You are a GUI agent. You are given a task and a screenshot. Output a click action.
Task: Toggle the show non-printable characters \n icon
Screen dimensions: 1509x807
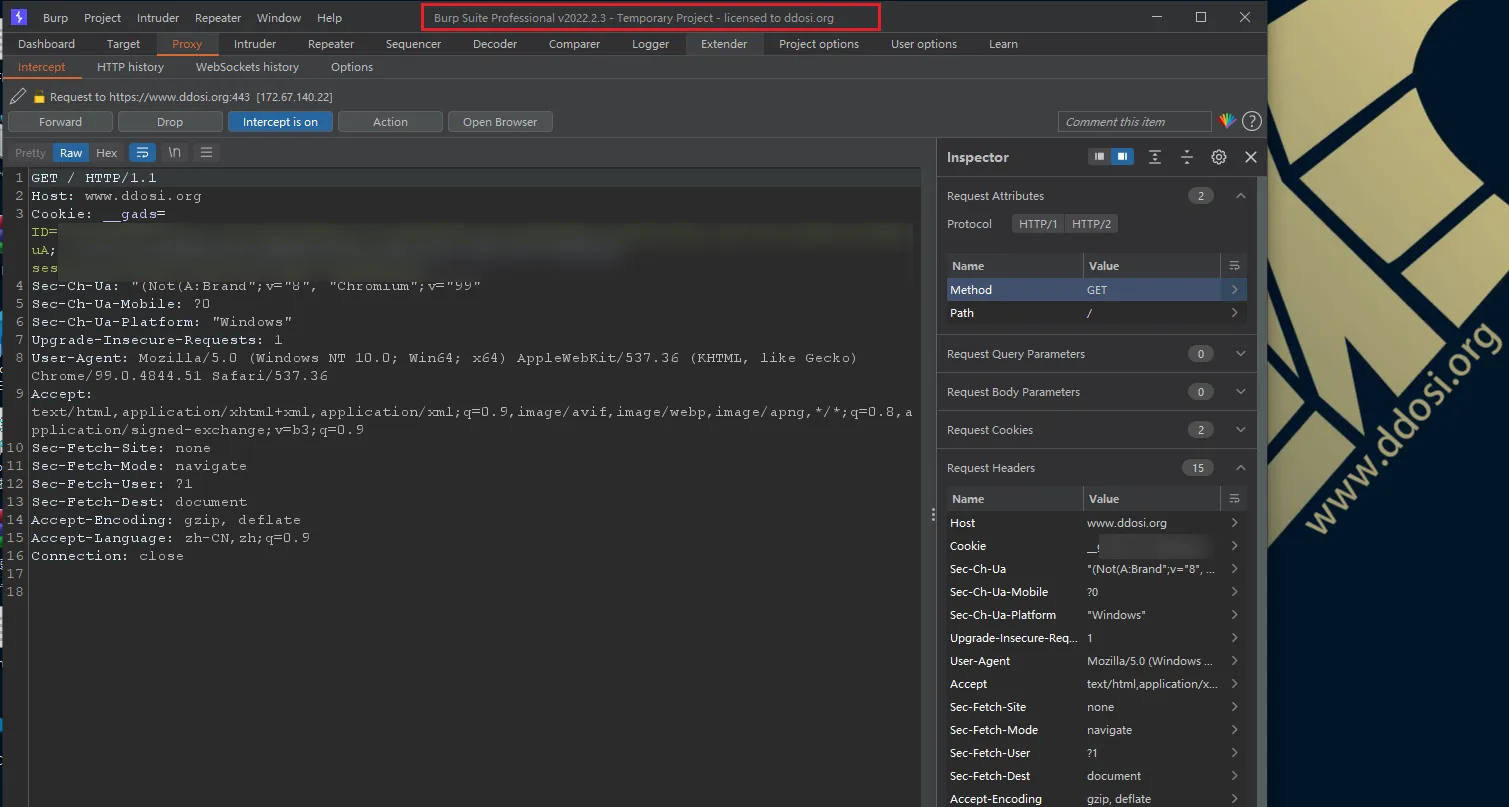175,153
